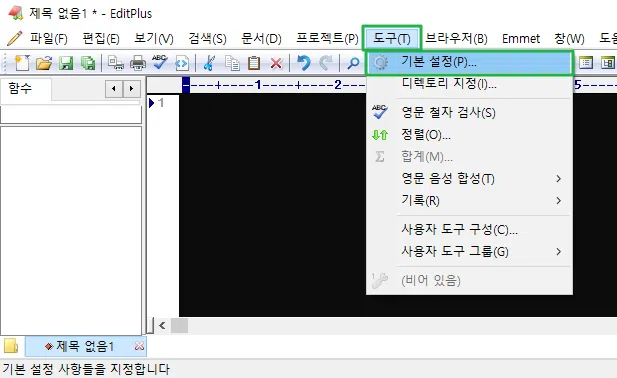
Task: Open the 브라우저(B) menu
Action: tap(456, 39)
